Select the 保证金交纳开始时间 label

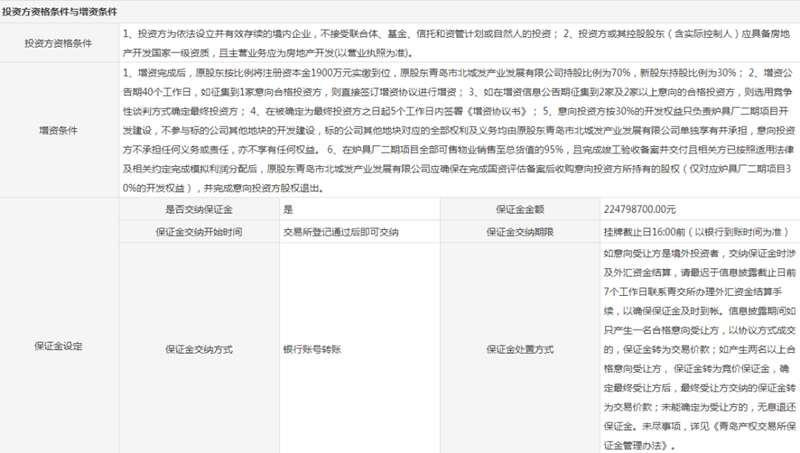199,231
